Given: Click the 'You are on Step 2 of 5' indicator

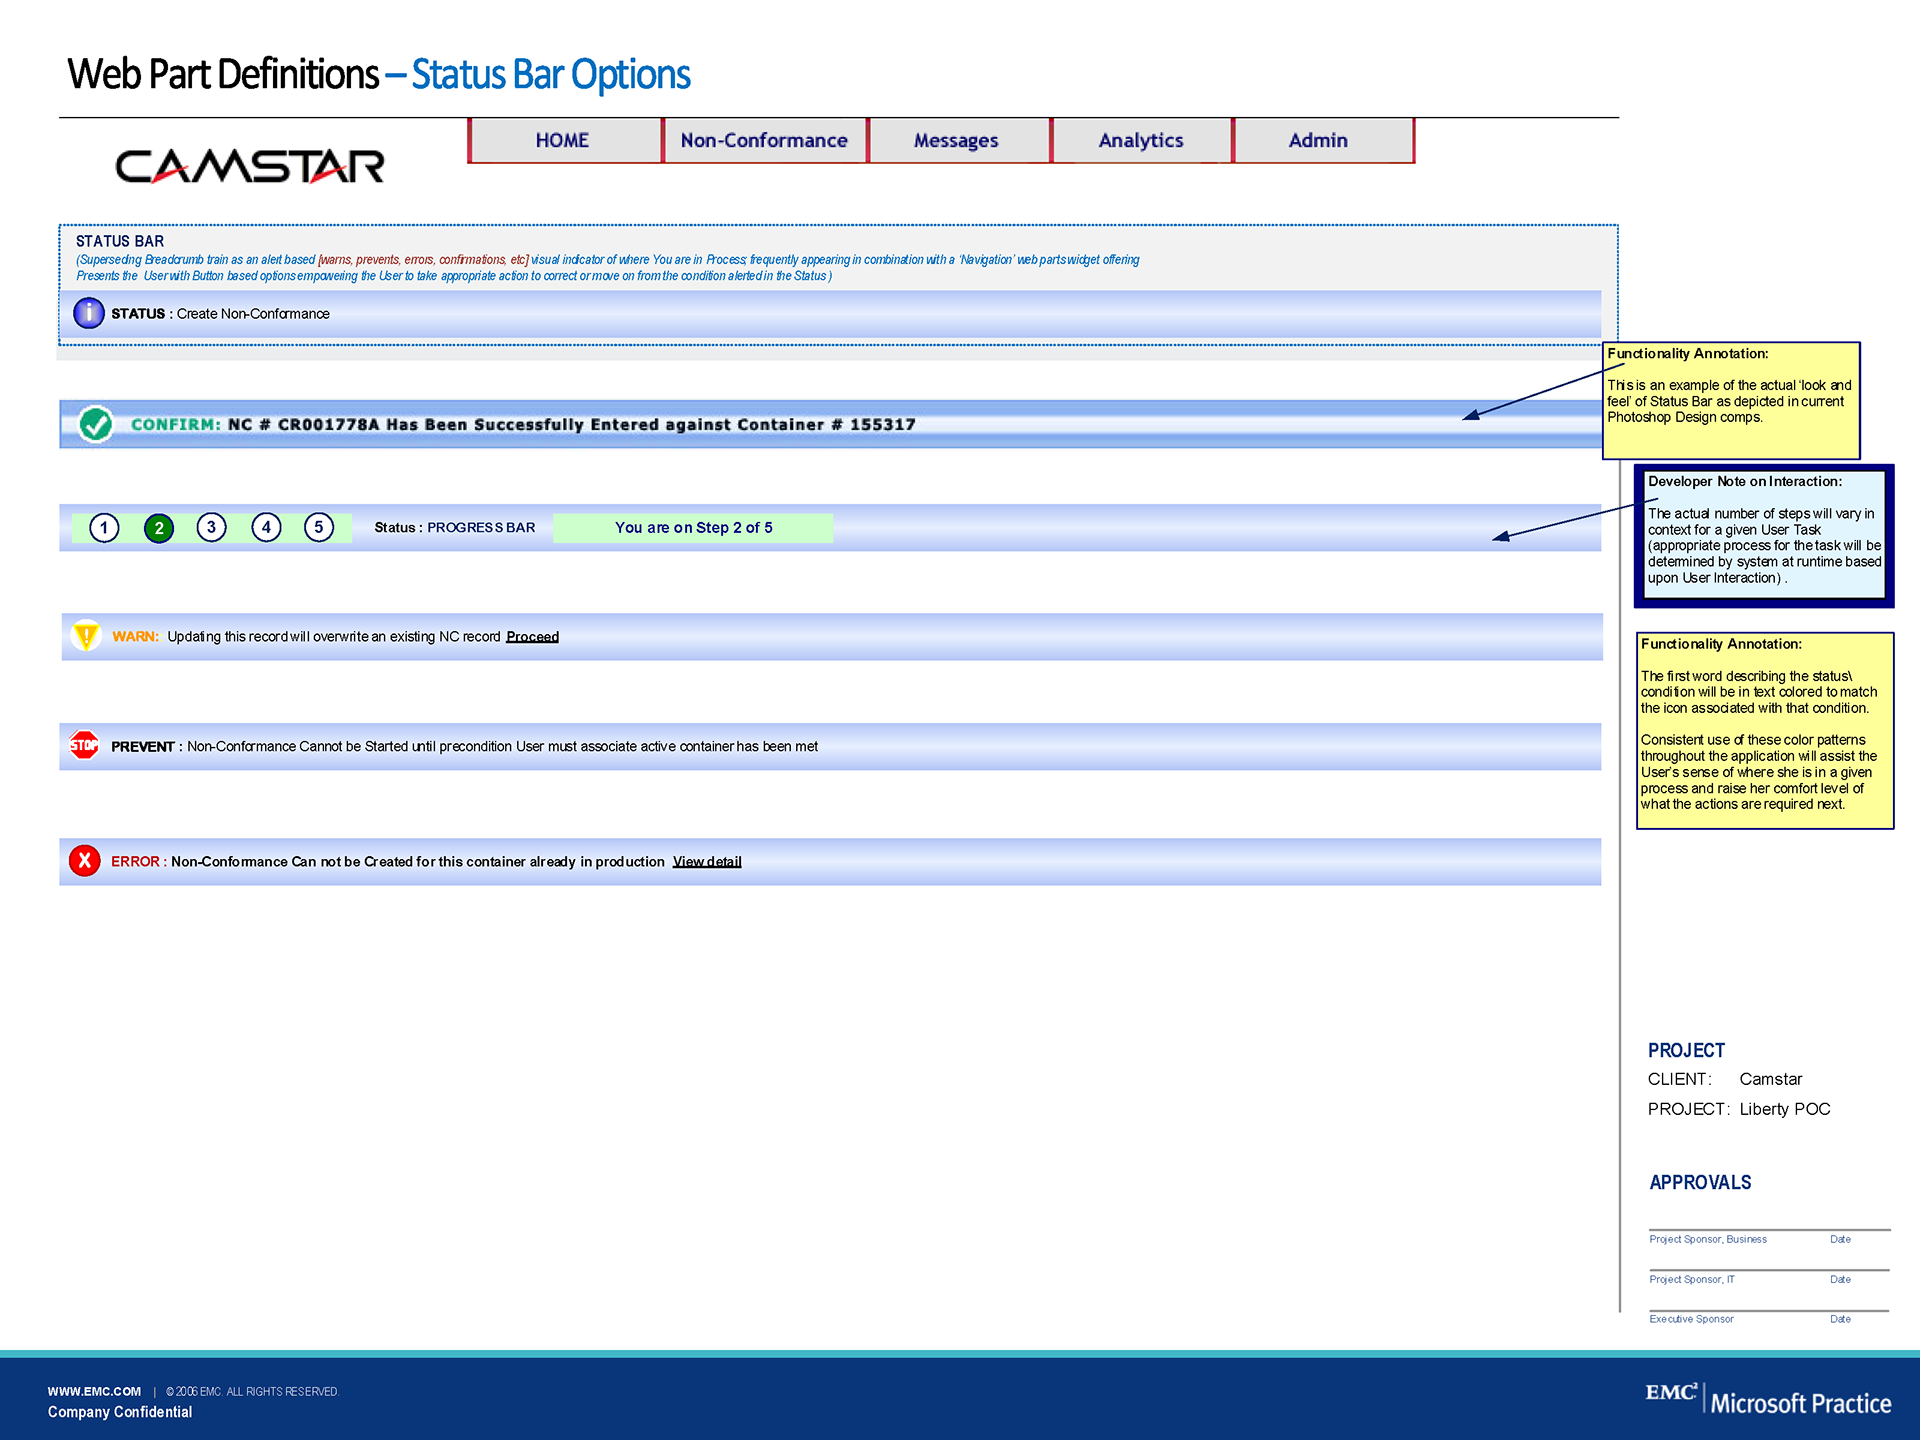Looking at the screenshot, I should 693,528.
